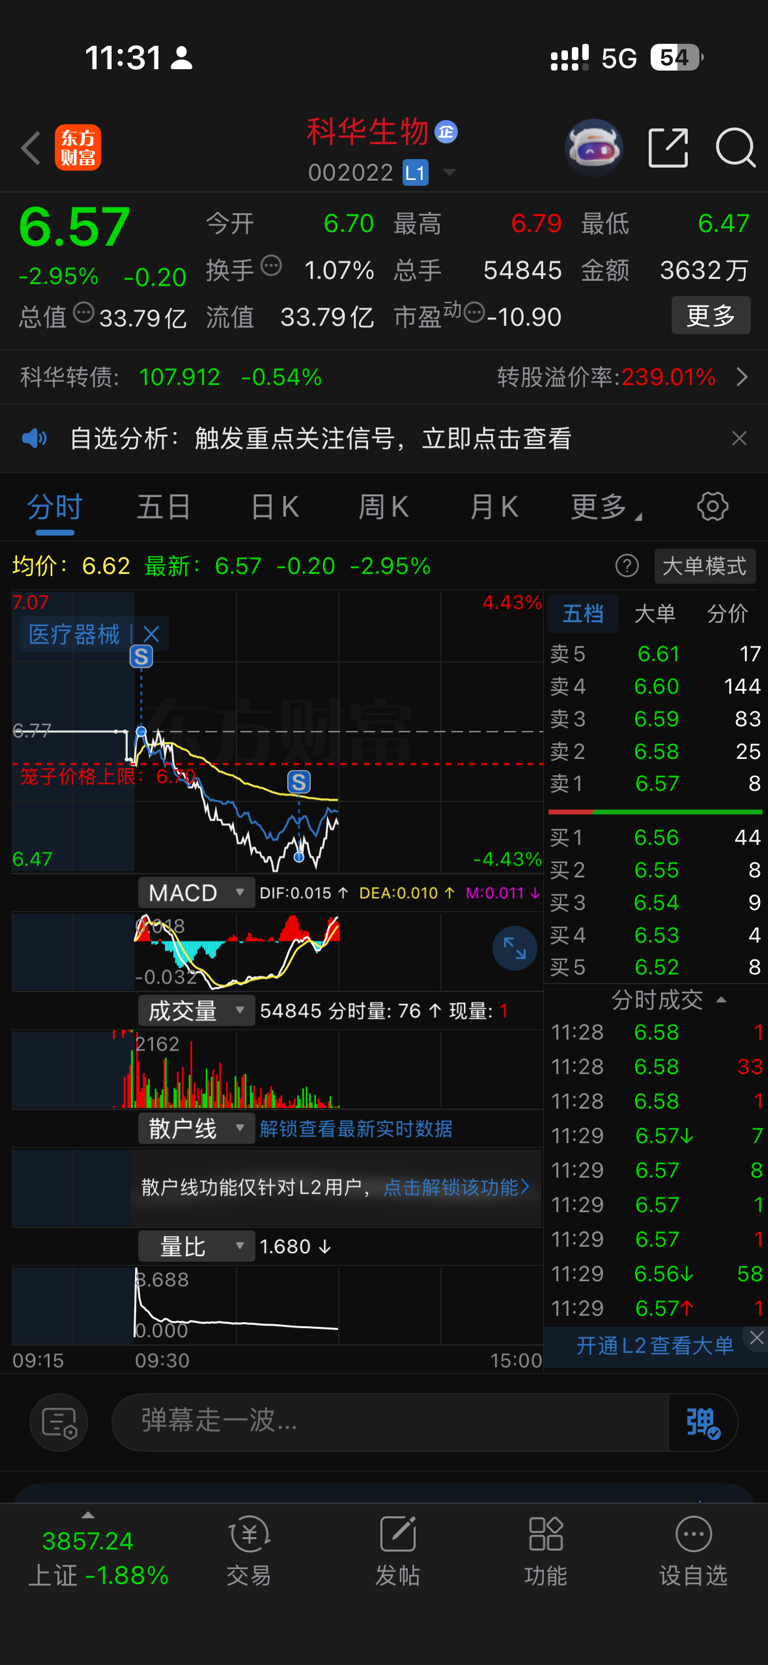Open the 量比 indicator dropdown
Viewport: 769px width, 1665px height.
pos(195,1246)
